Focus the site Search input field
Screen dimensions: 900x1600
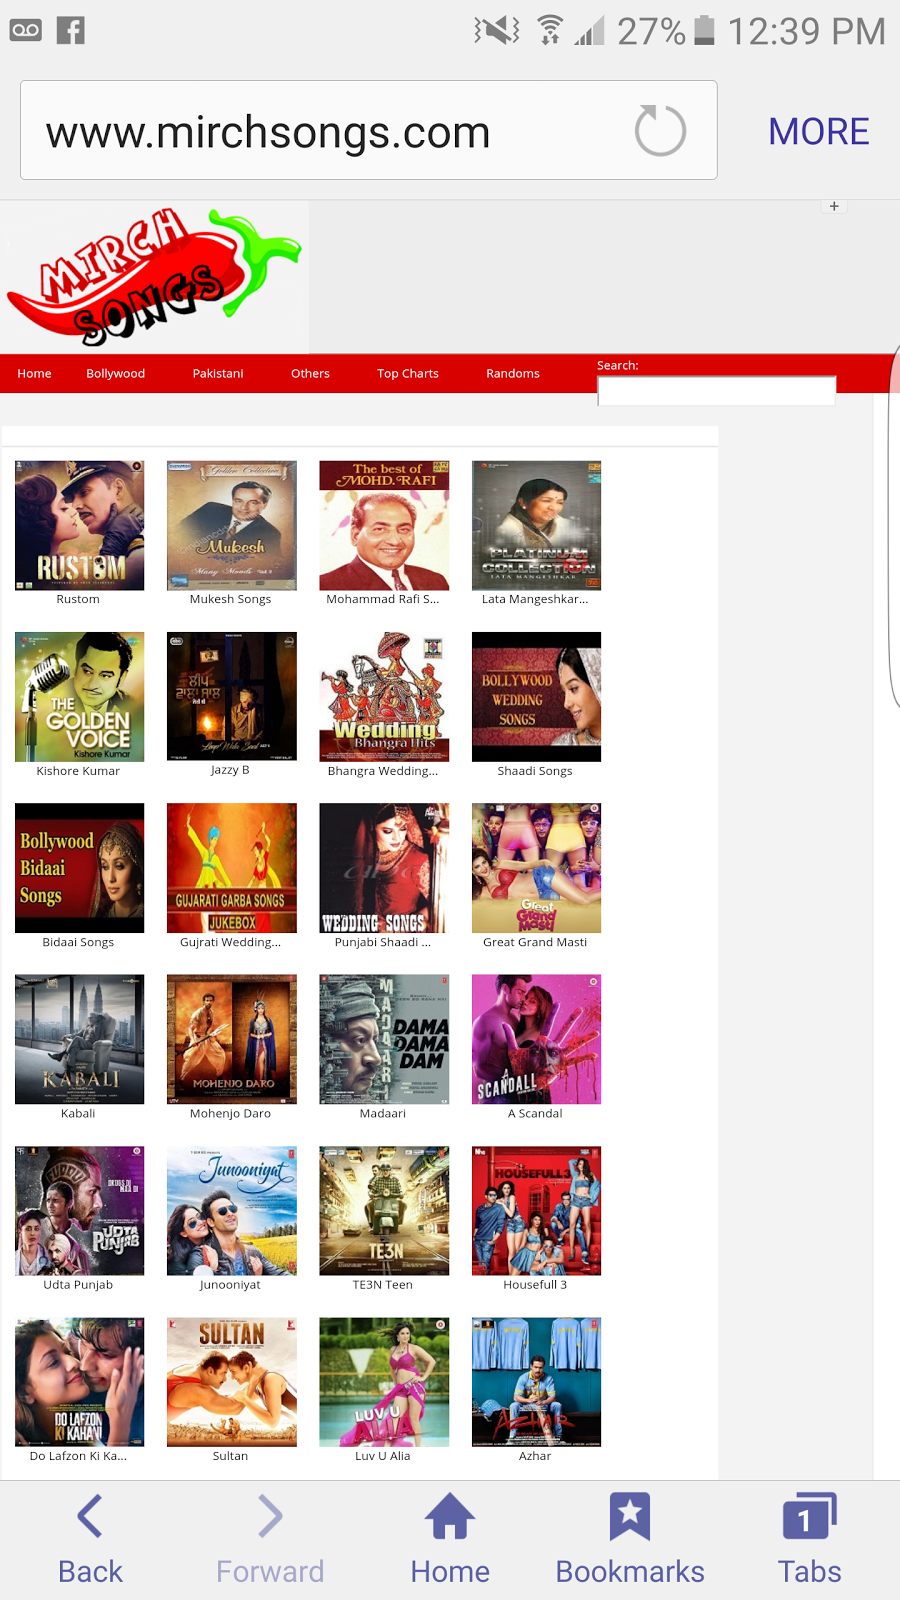[x=716, y=391]
